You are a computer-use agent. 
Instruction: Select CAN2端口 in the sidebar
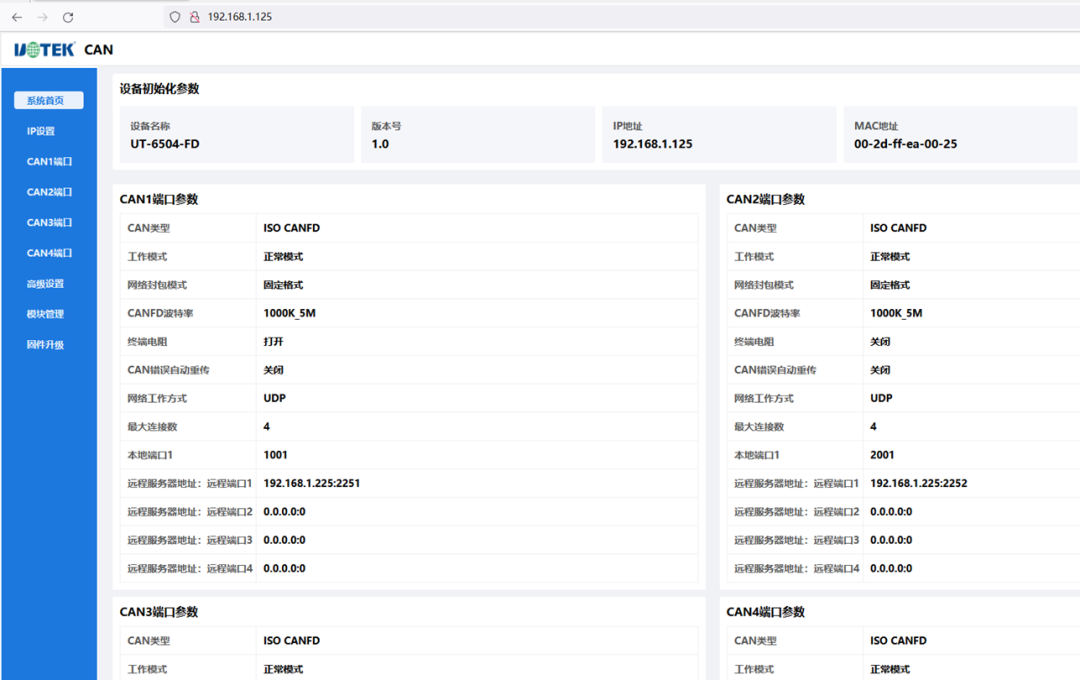point(49,192)
